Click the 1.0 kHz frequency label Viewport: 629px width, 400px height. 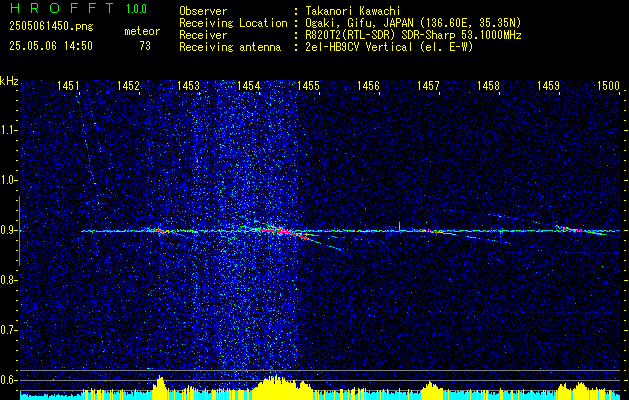[9, 180]
